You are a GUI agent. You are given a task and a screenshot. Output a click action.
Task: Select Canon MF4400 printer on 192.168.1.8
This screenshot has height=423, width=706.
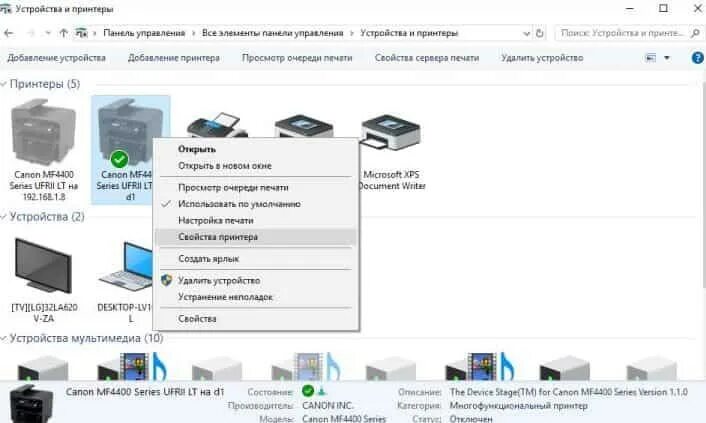pos(44,150)
